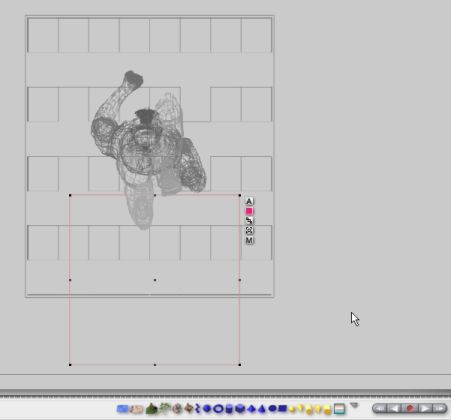Select the green terrain mountain icon
The image size is (451, 420).
pos(151,409)
